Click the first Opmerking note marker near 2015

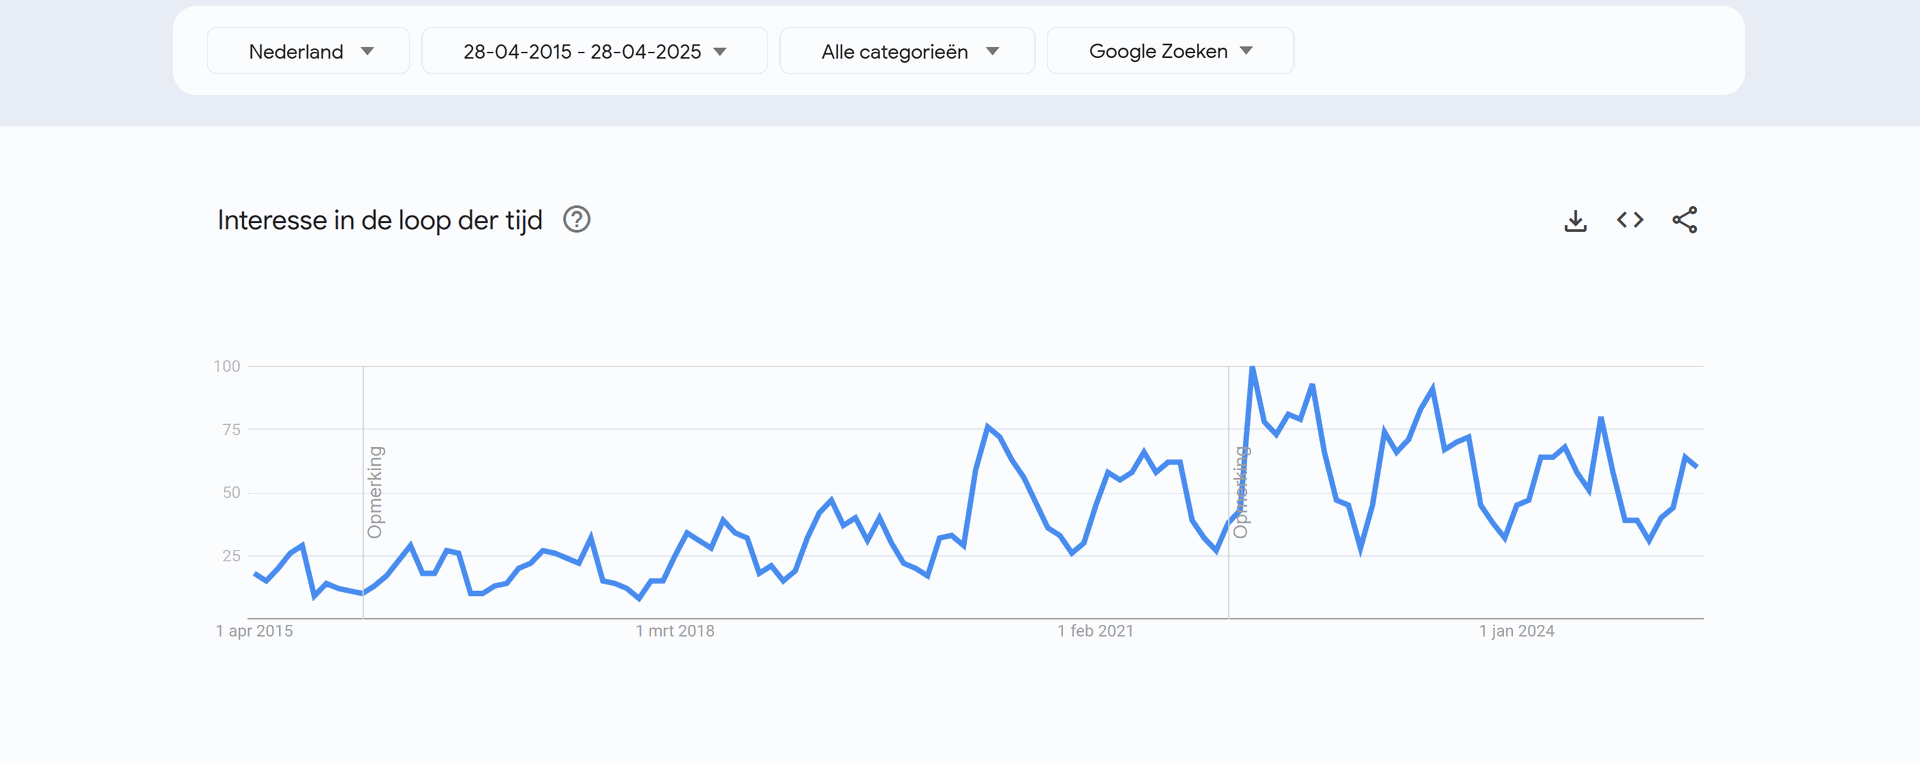[x=375, y=492]
